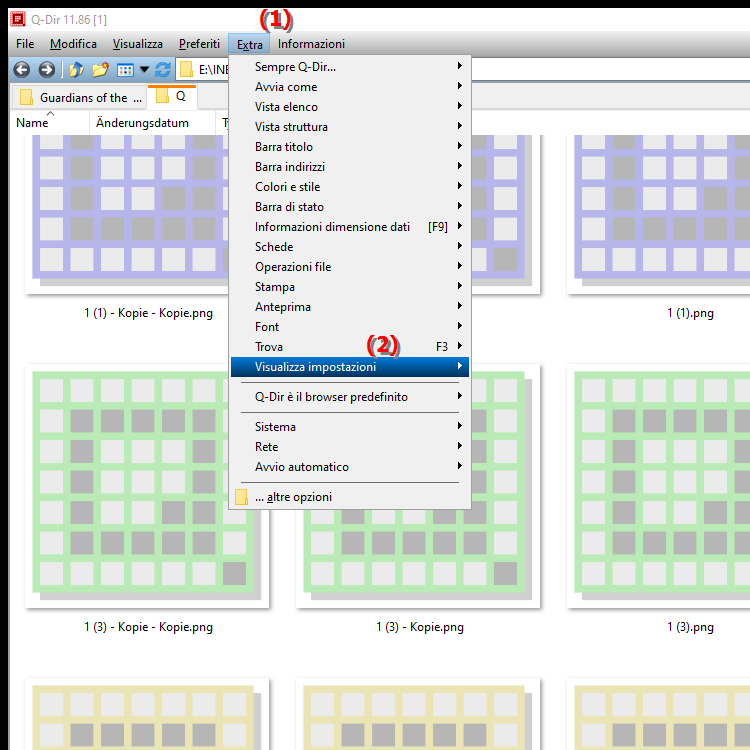Open the Anteprima submenu

pos(350,307)
